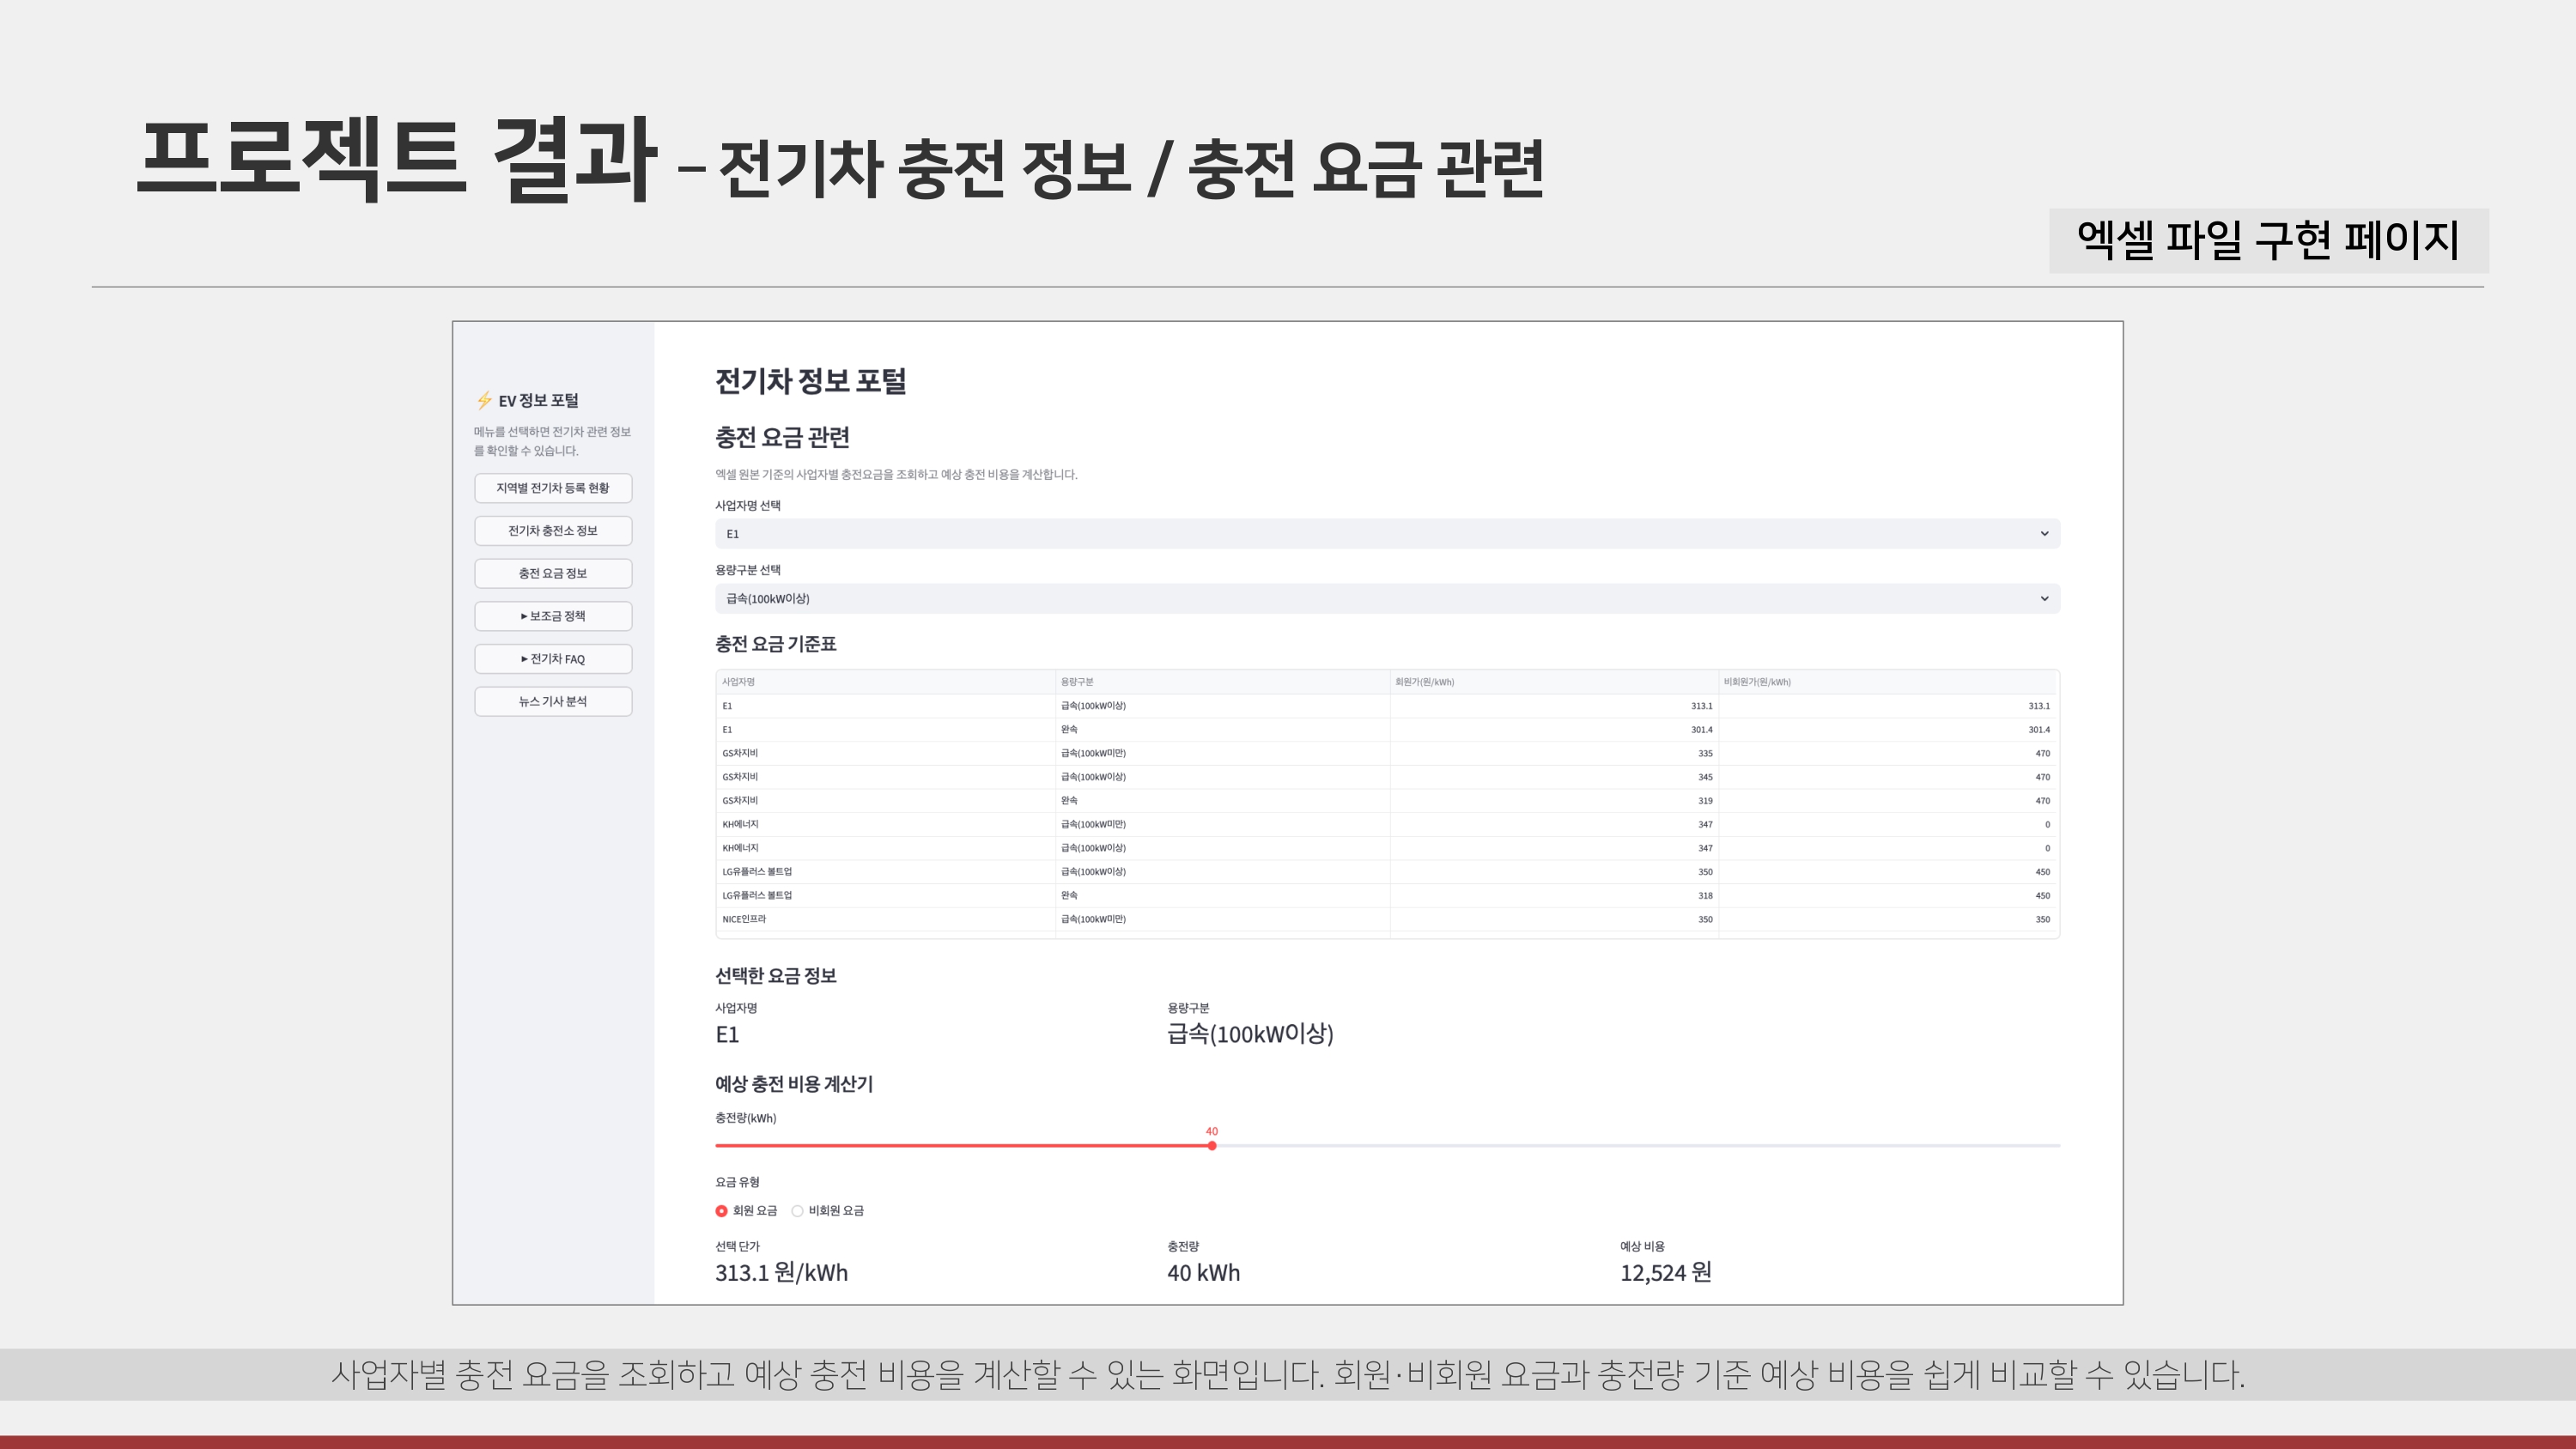2576x1449 pixels.
Task: Click chevron of 용량구분 선택 dropdown
Action: tap(2044, 598)
